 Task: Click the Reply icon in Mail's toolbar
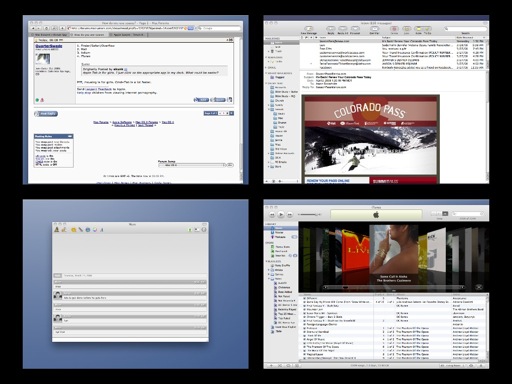tap(331, 29)
